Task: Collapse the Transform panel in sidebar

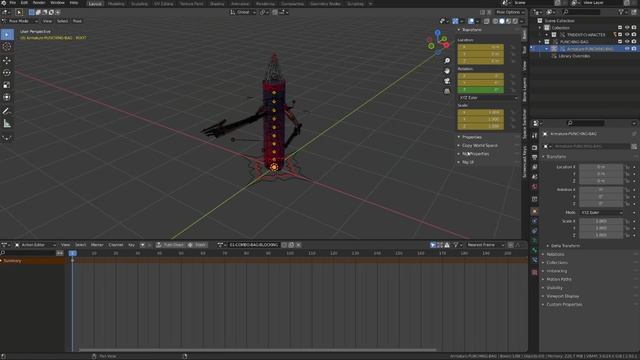Action: (471, 30)
